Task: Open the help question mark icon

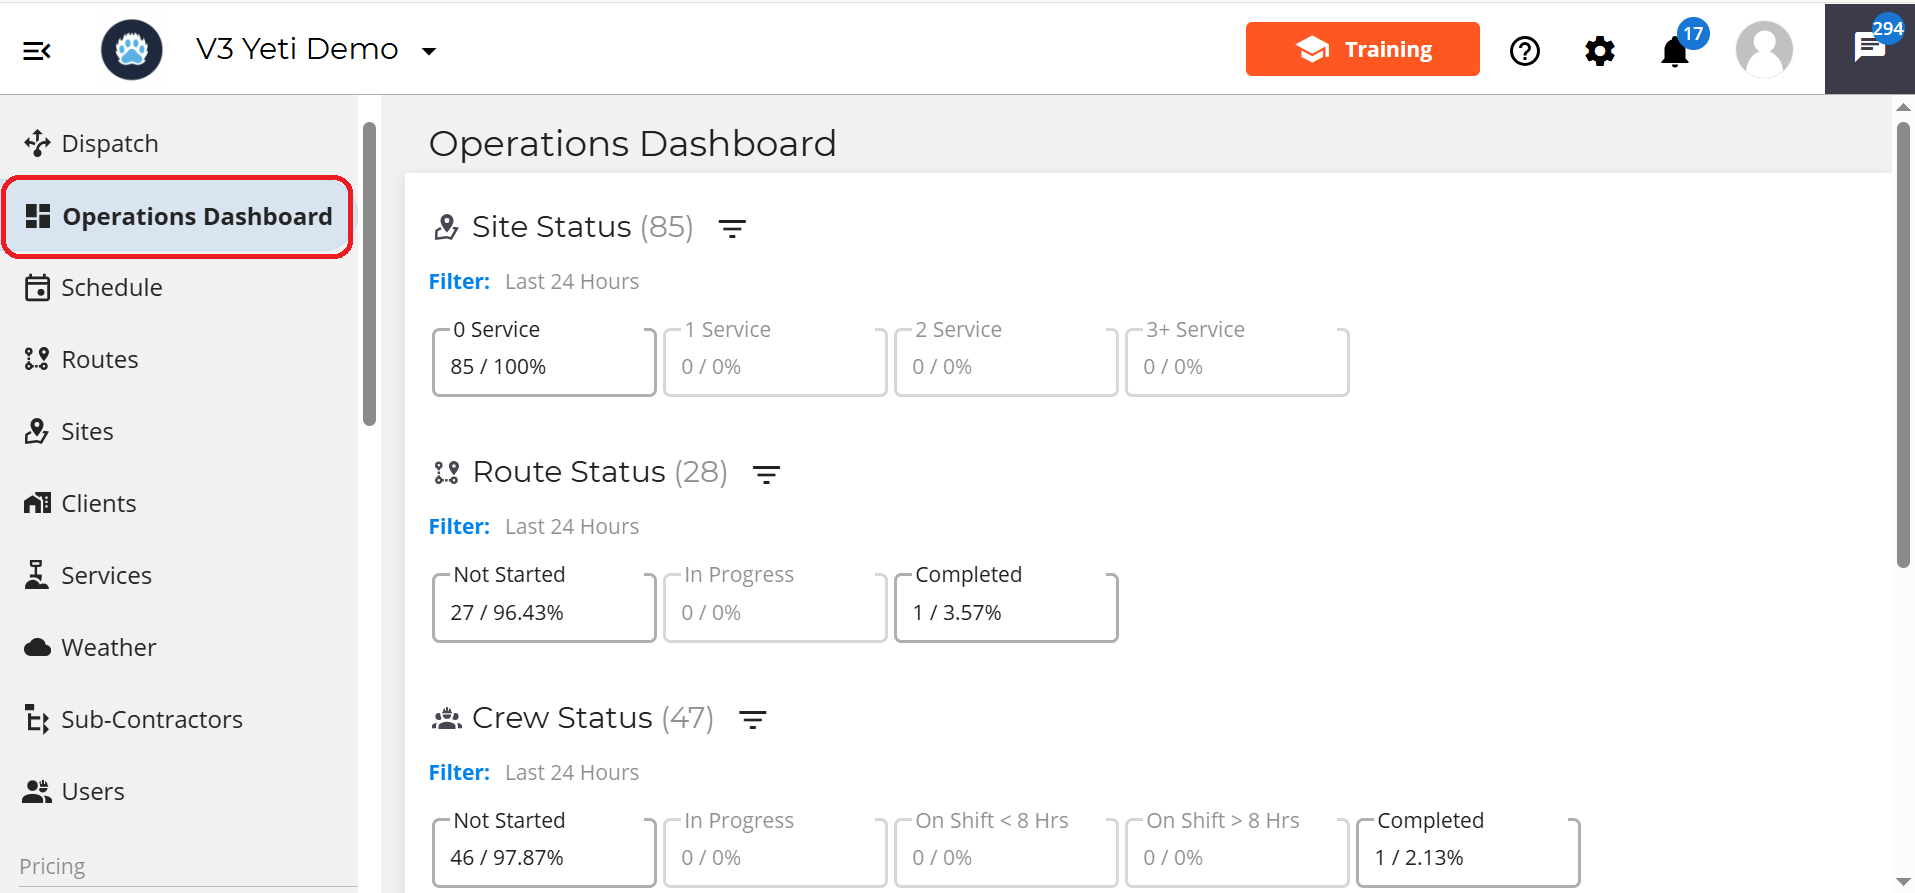Action: 1524,51
